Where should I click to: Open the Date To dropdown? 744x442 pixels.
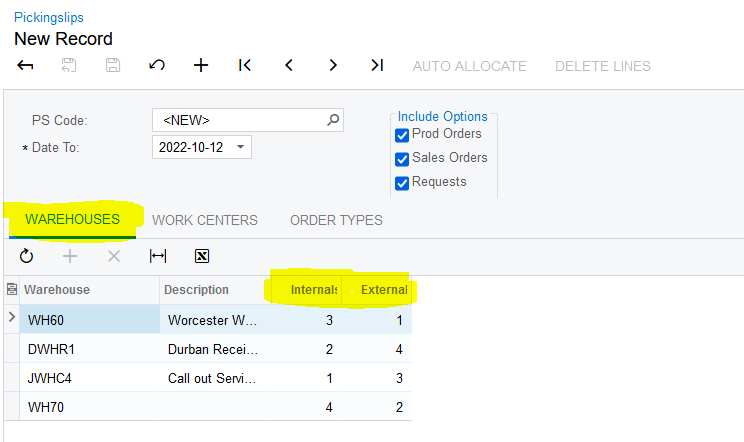[240, 147]
